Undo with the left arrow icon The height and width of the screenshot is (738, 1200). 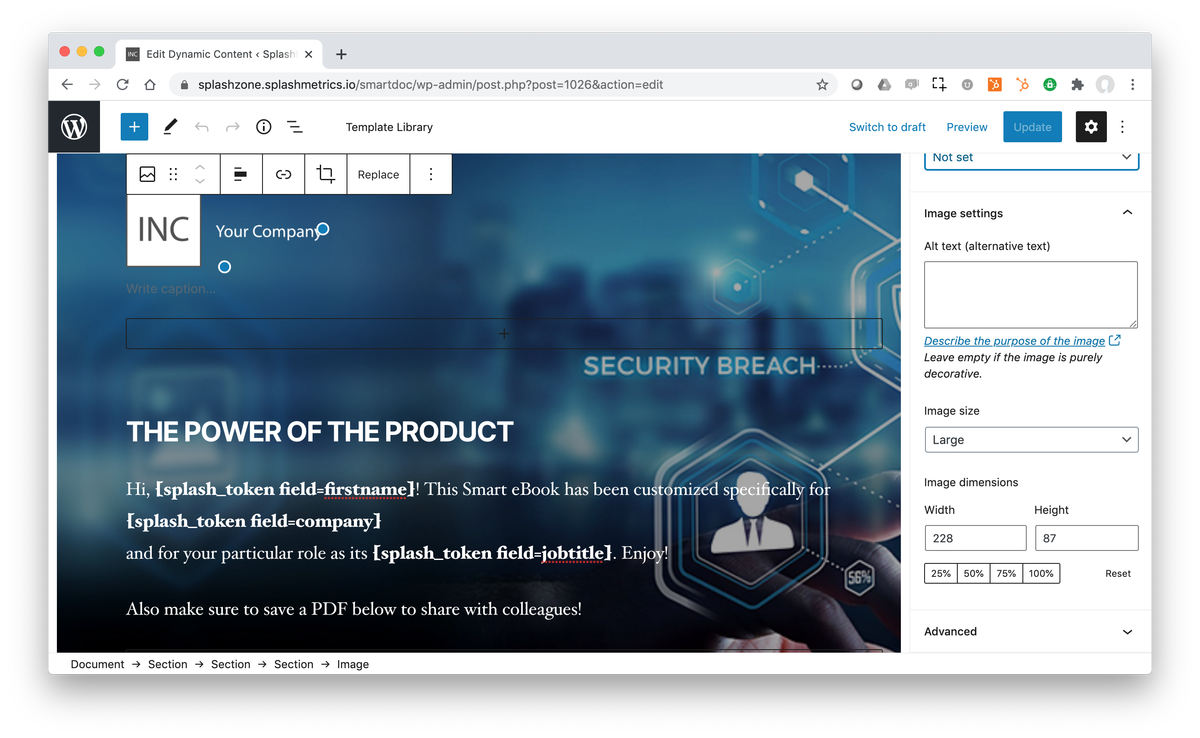202,127
